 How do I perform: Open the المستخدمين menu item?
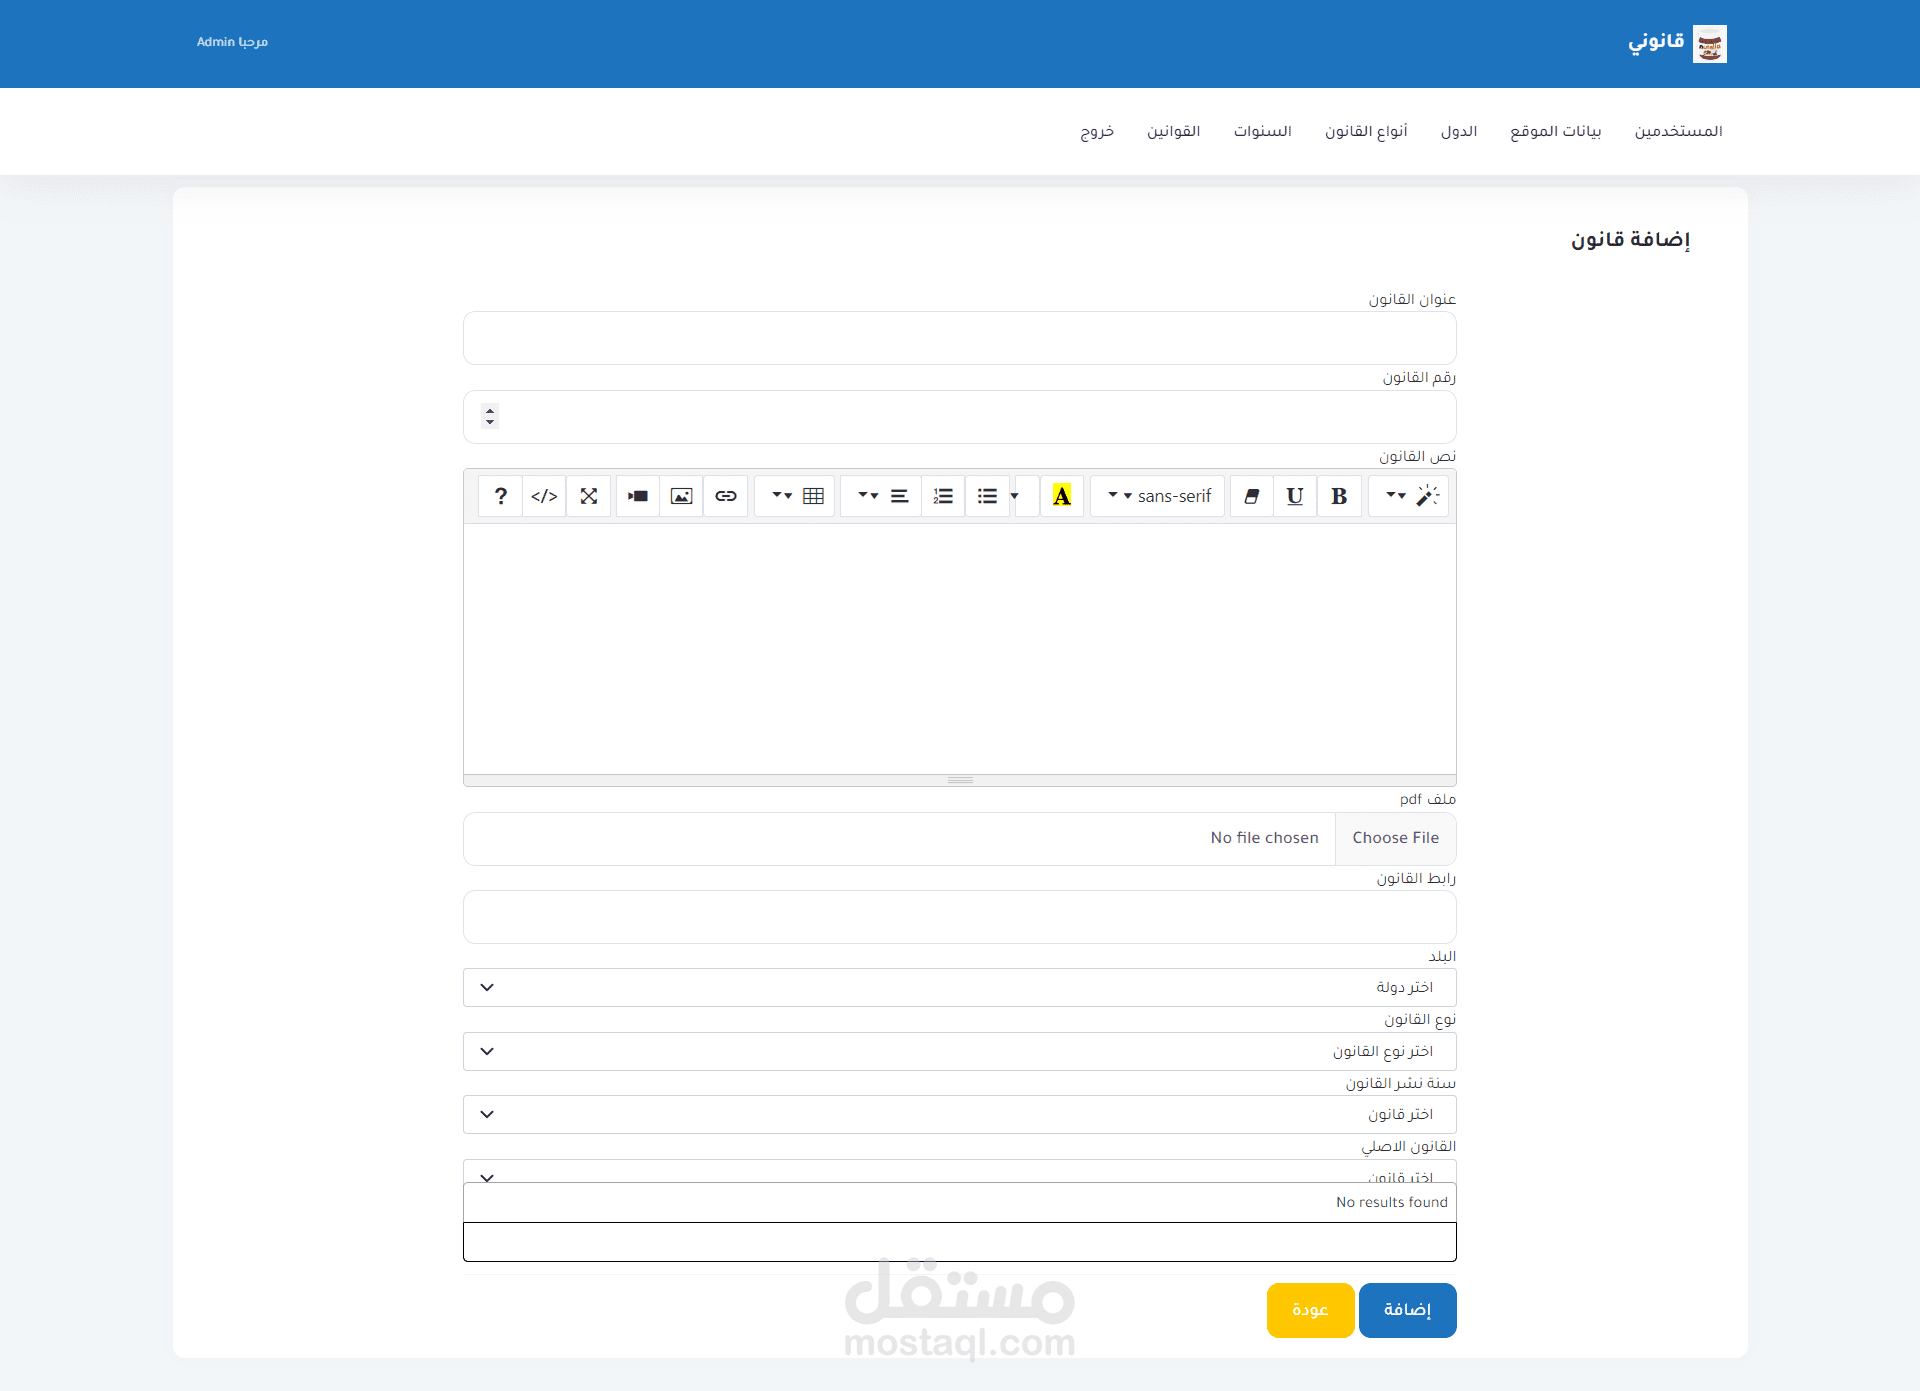pos(1678,131)
